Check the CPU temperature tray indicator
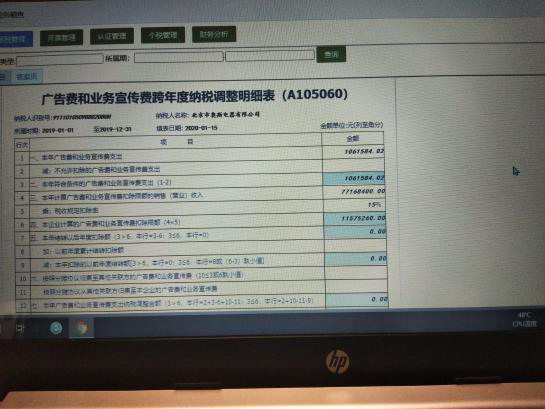The height and width of the screenshot is (409, 545). pos(524,320)
